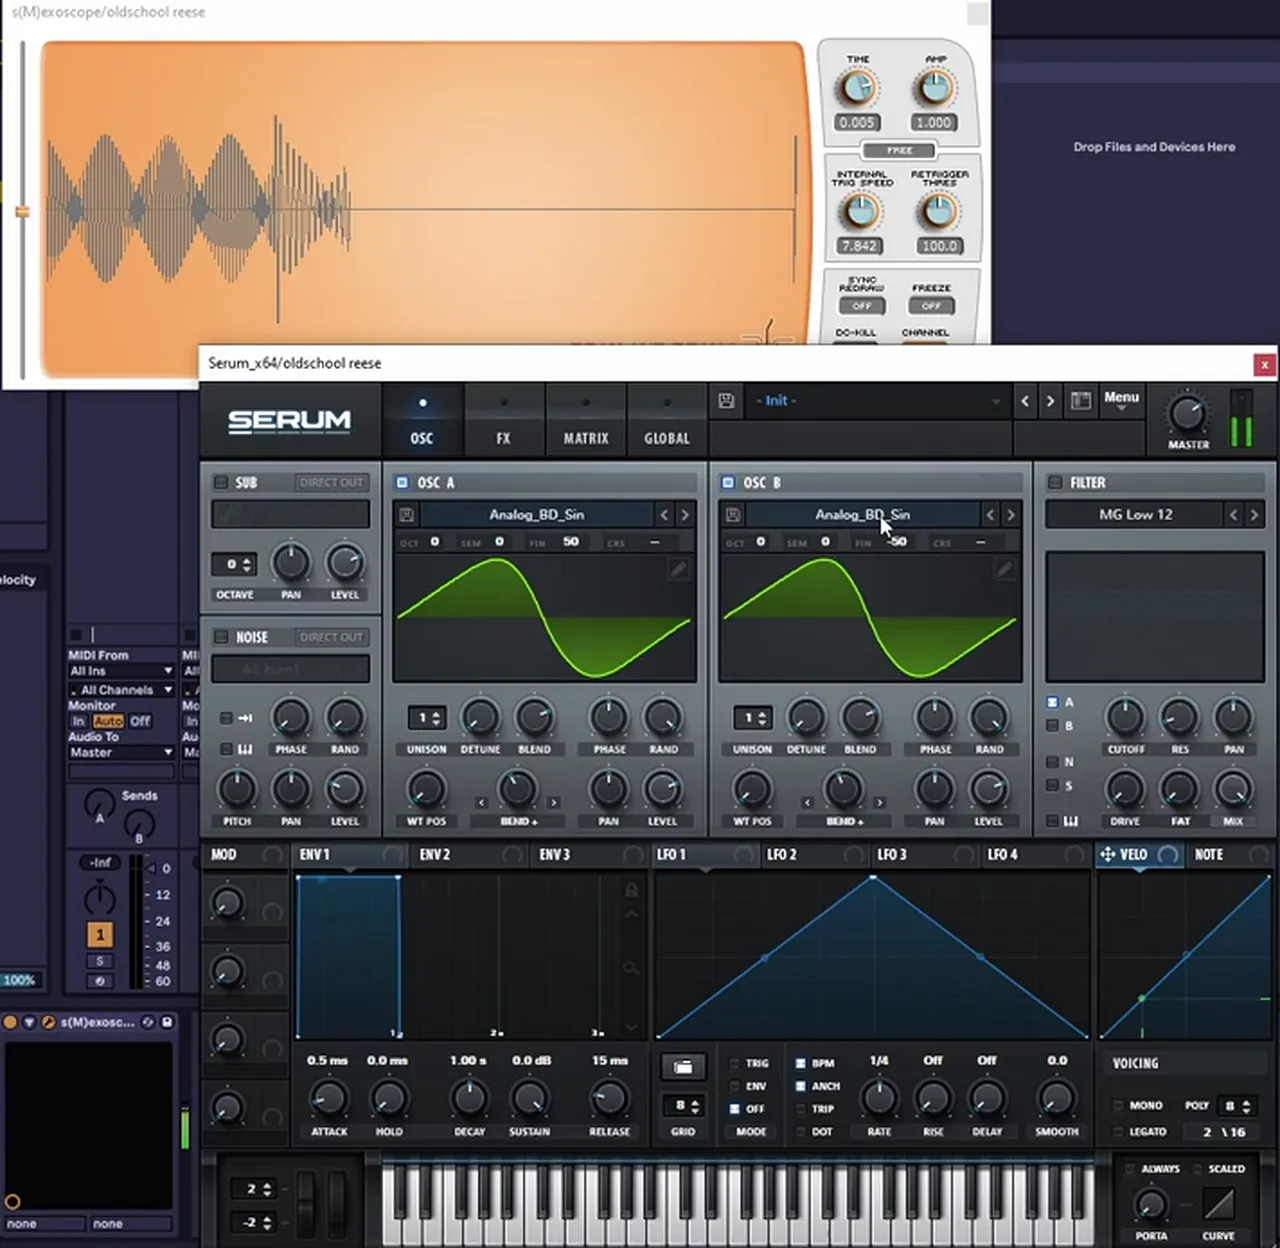Next filter type arrow
Screen dimensions: 1280x1248
click(1254, 515)
